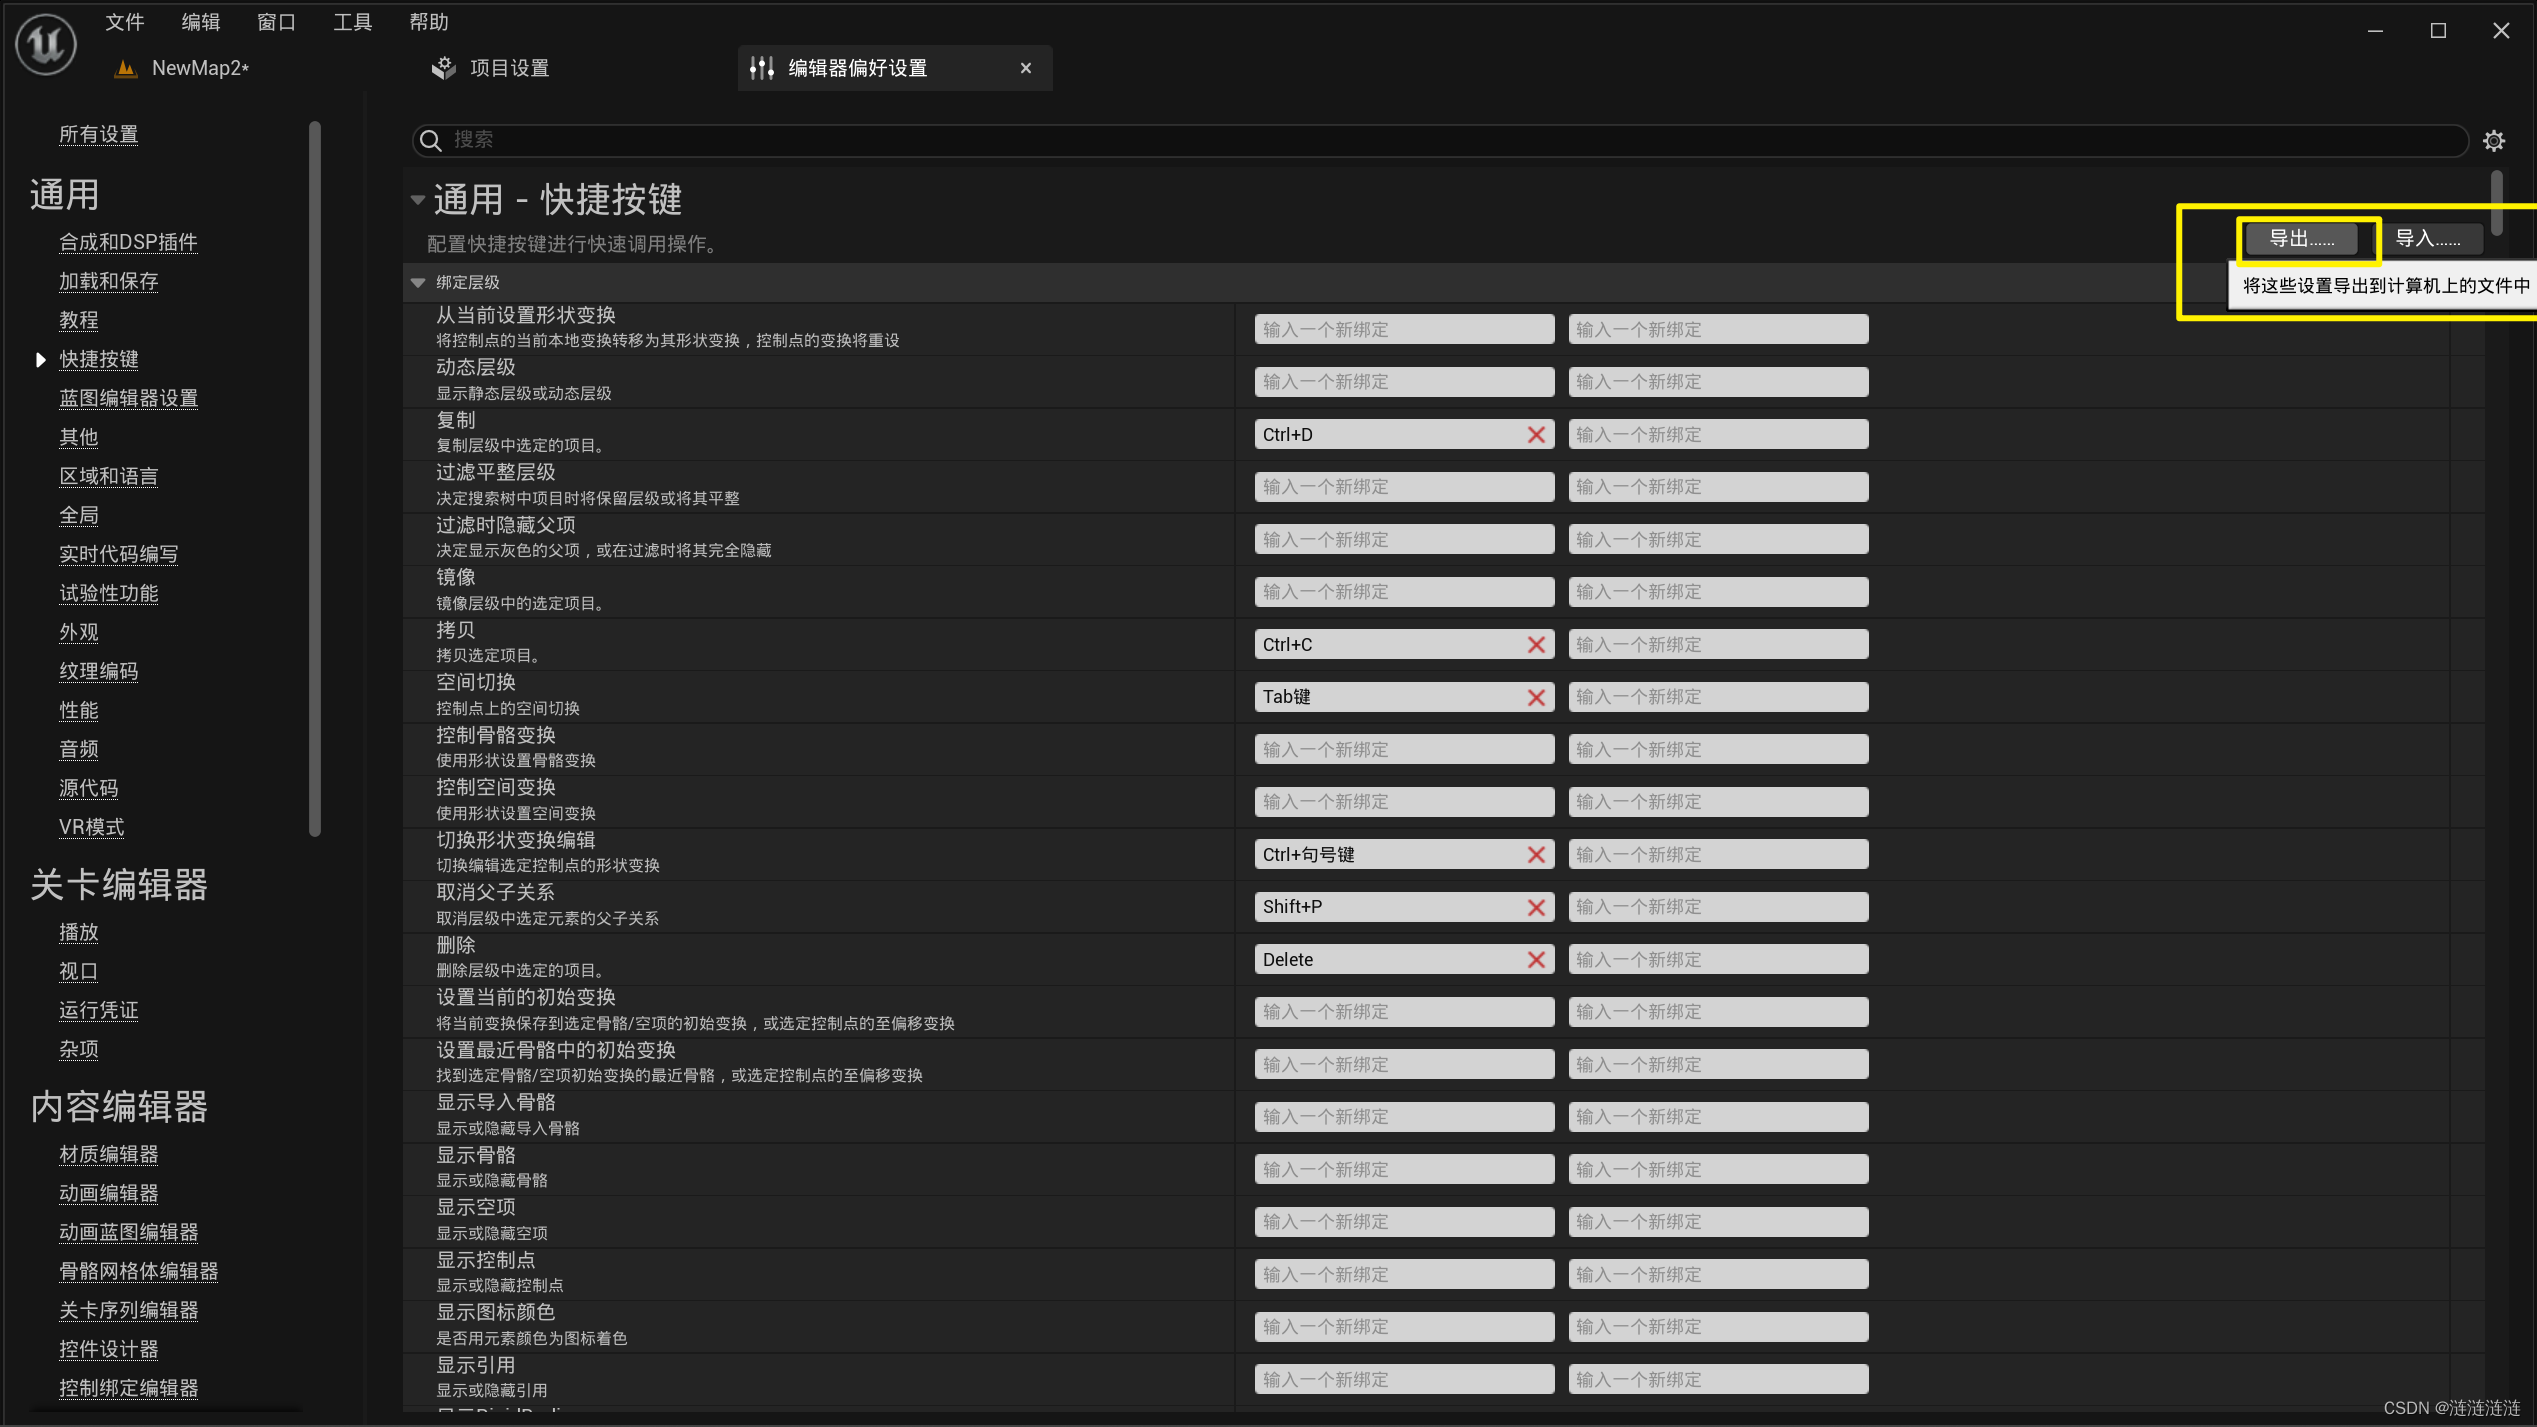Viewport: 2537px width, 1427px height.
Task: Remove the Ctrl+句号键 binding
Action: [x=1536, y=855]
